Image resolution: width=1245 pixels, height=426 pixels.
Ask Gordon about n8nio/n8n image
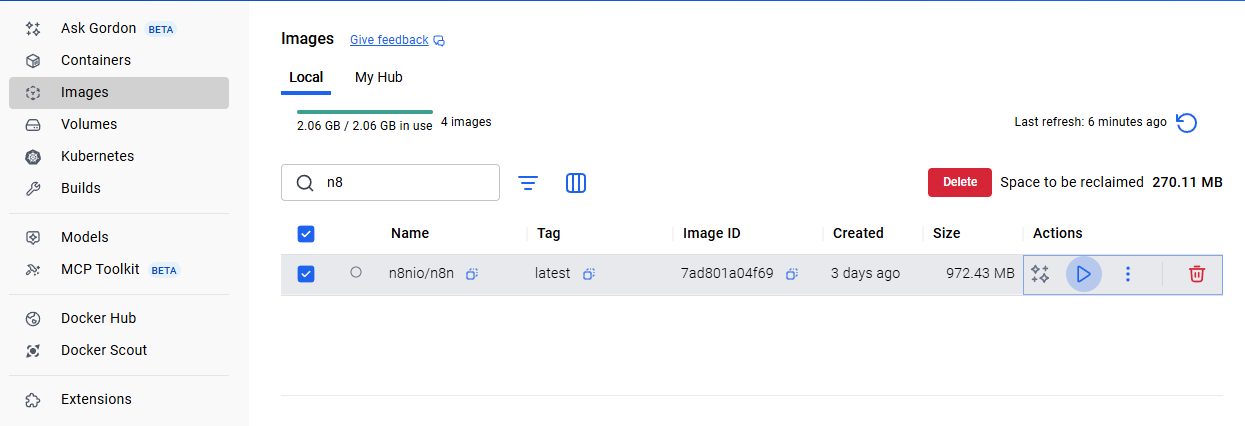click(x=1040, y=274)
